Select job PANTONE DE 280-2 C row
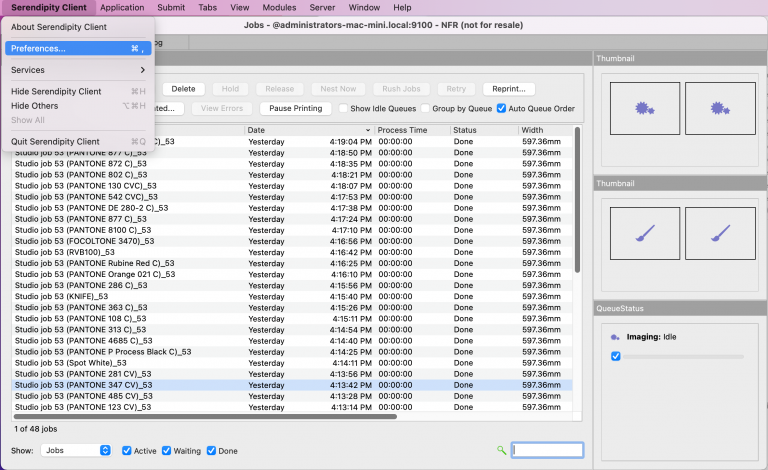This screenshot has height=470, width=768. pos(292,208)
